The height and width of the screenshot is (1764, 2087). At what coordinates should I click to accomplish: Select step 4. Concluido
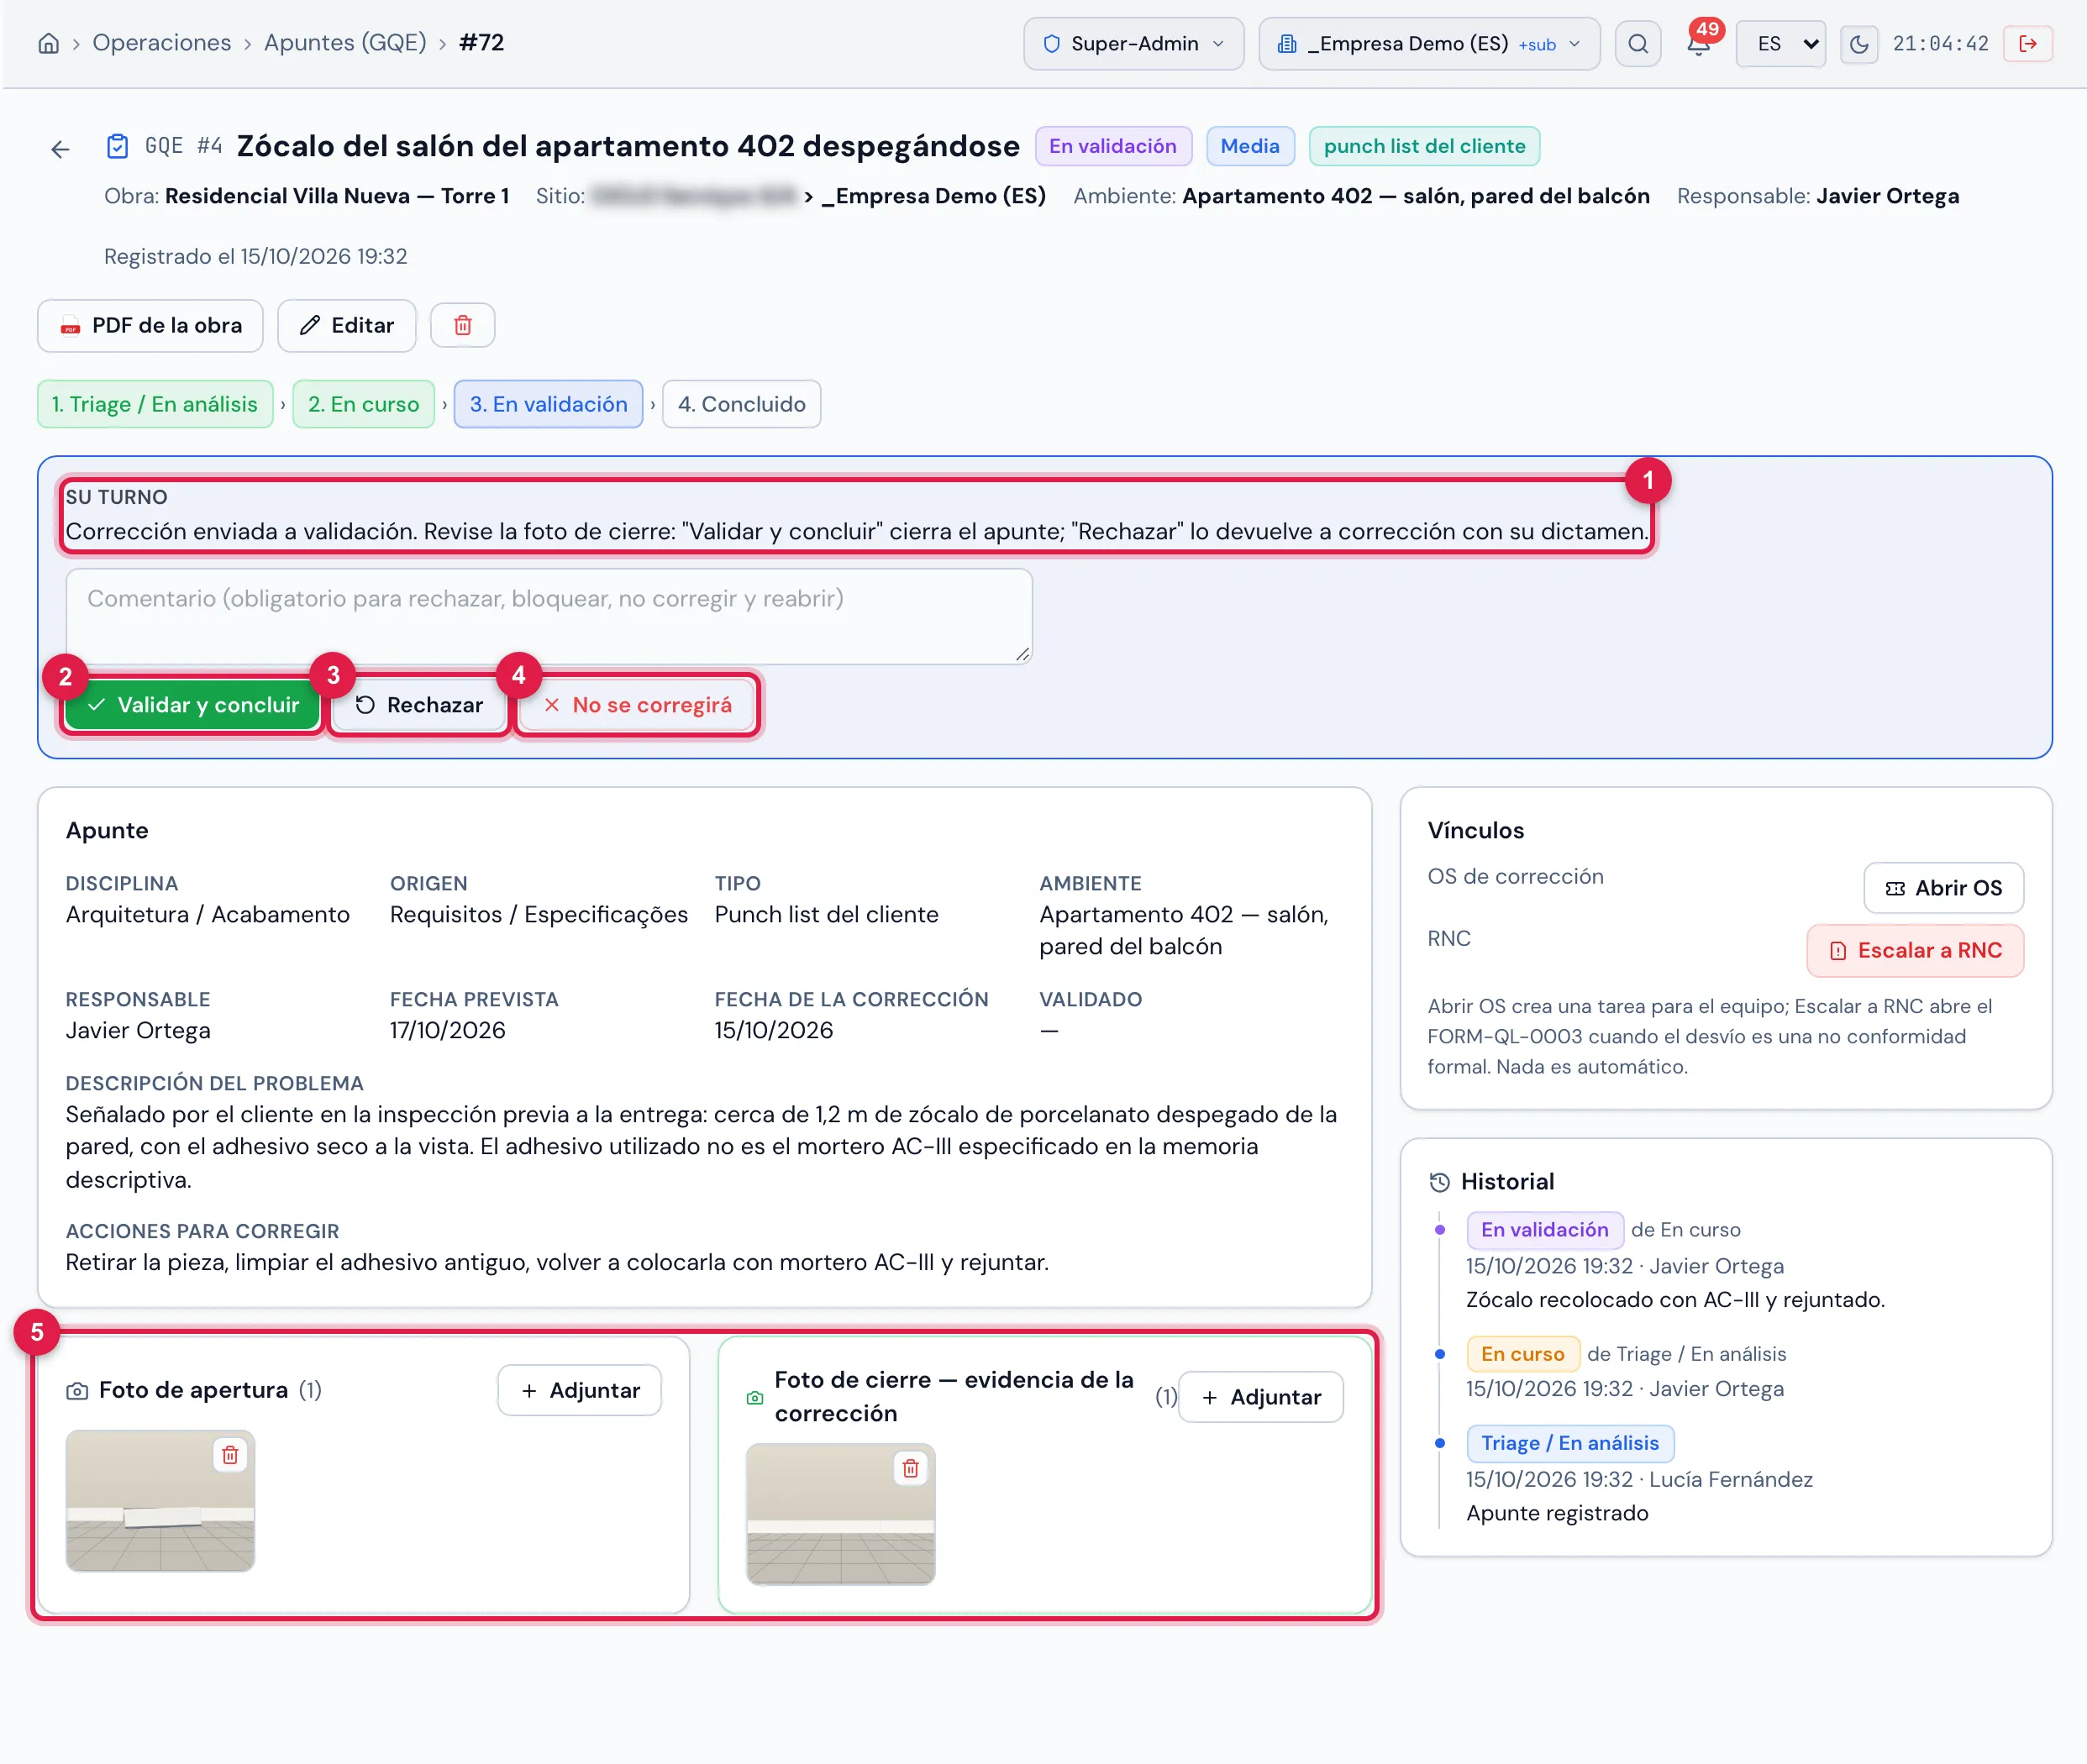coord(741,404)
